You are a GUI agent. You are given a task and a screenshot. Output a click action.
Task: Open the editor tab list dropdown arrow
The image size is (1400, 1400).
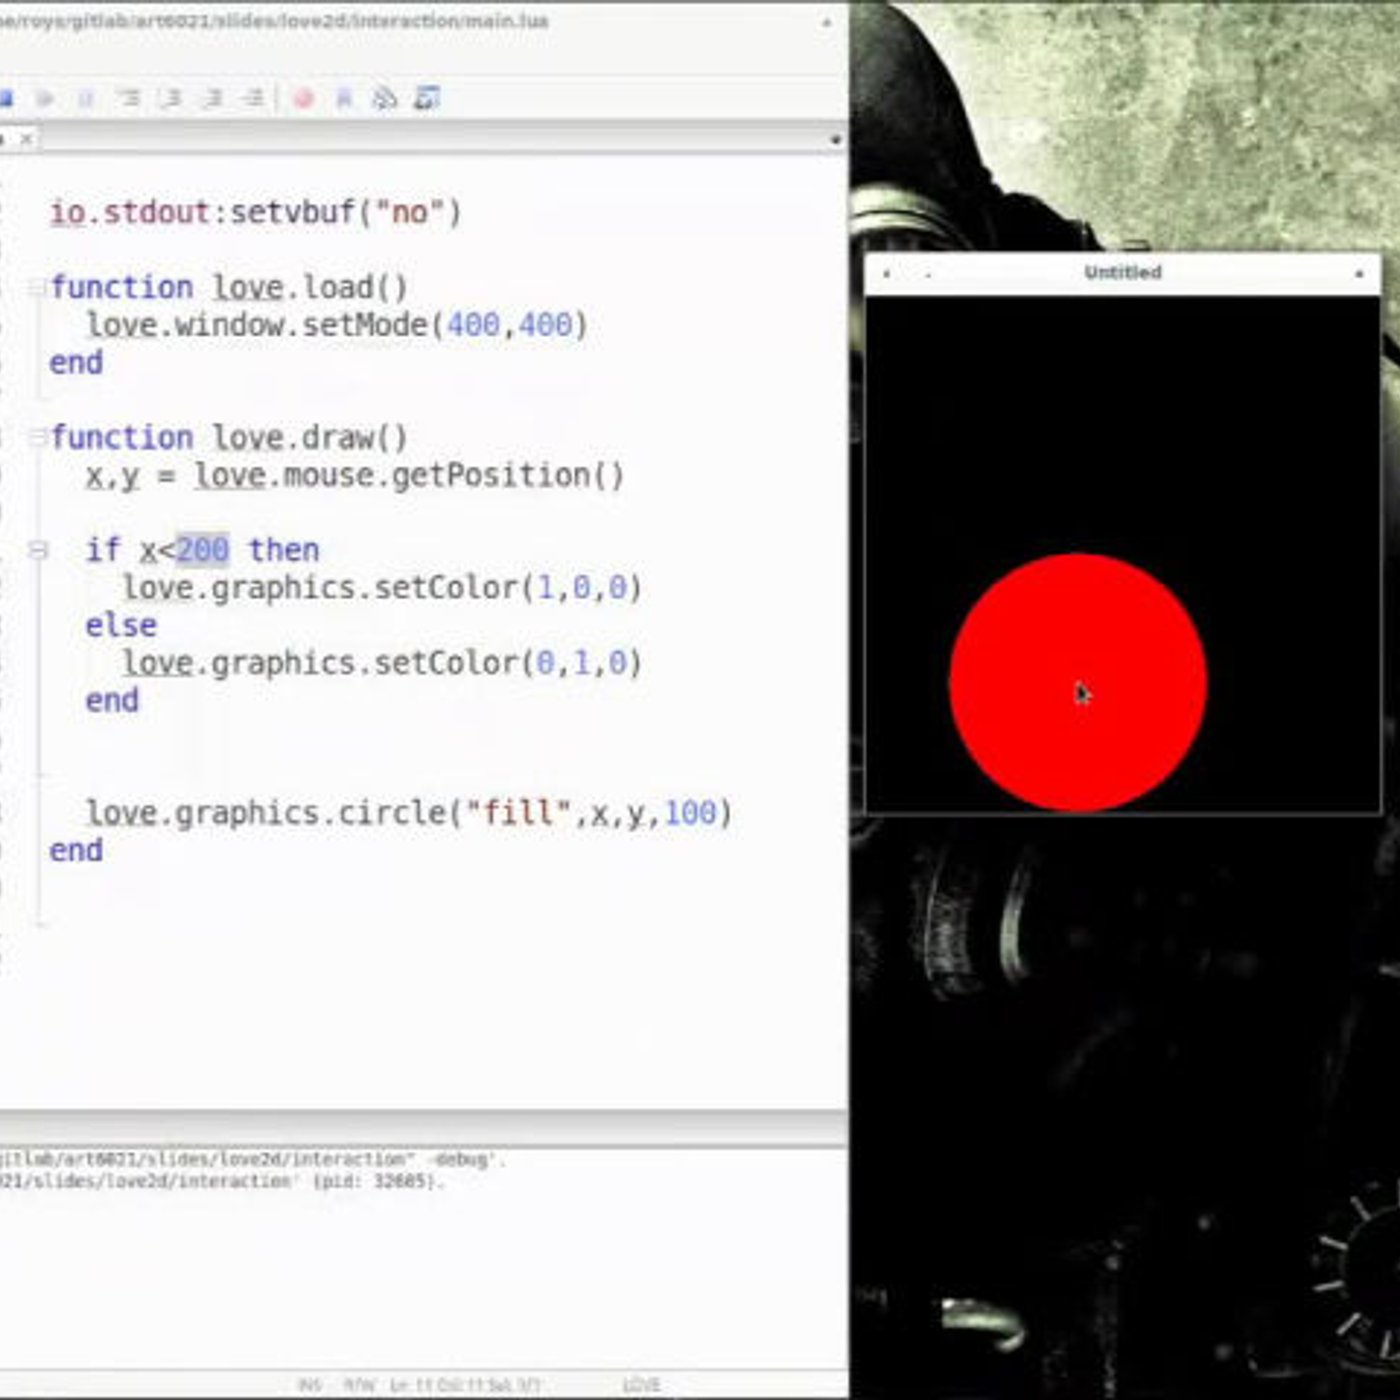pyautogui.click(x=835, y=141)
